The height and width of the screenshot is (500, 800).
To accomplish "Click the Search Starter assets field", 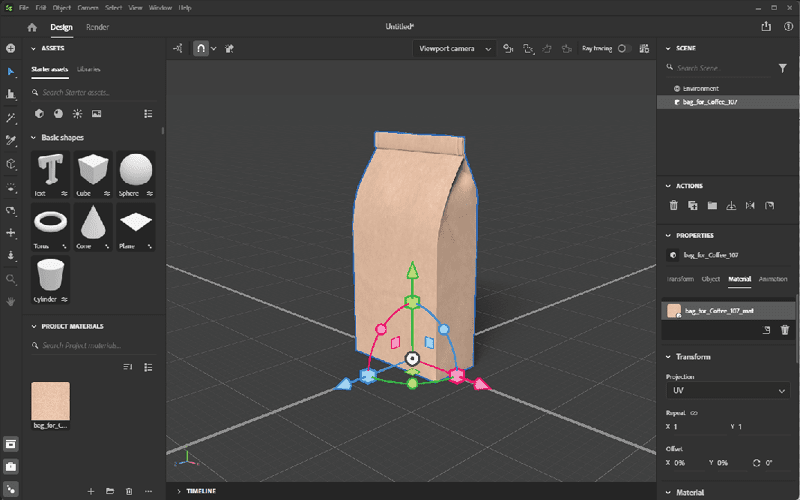I will (x=92, y=93).
